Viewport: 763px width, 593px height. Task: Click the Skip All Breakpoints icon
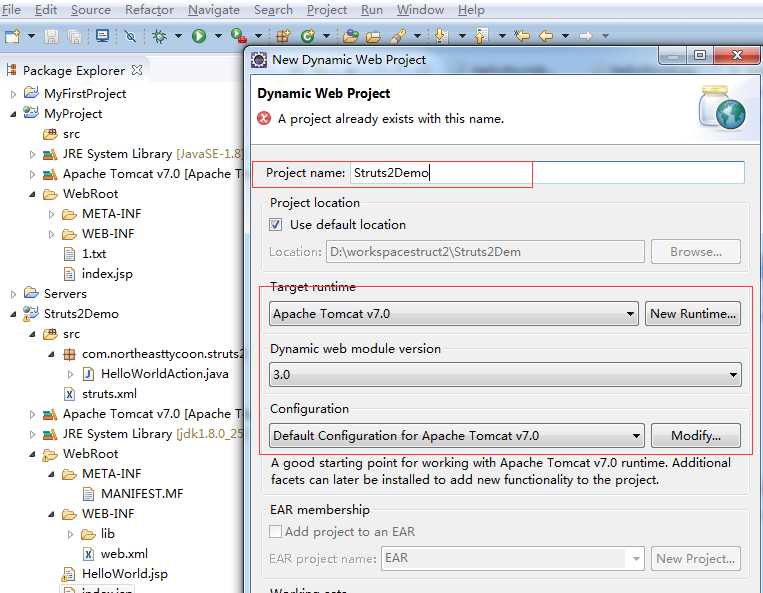click(130, 36)
